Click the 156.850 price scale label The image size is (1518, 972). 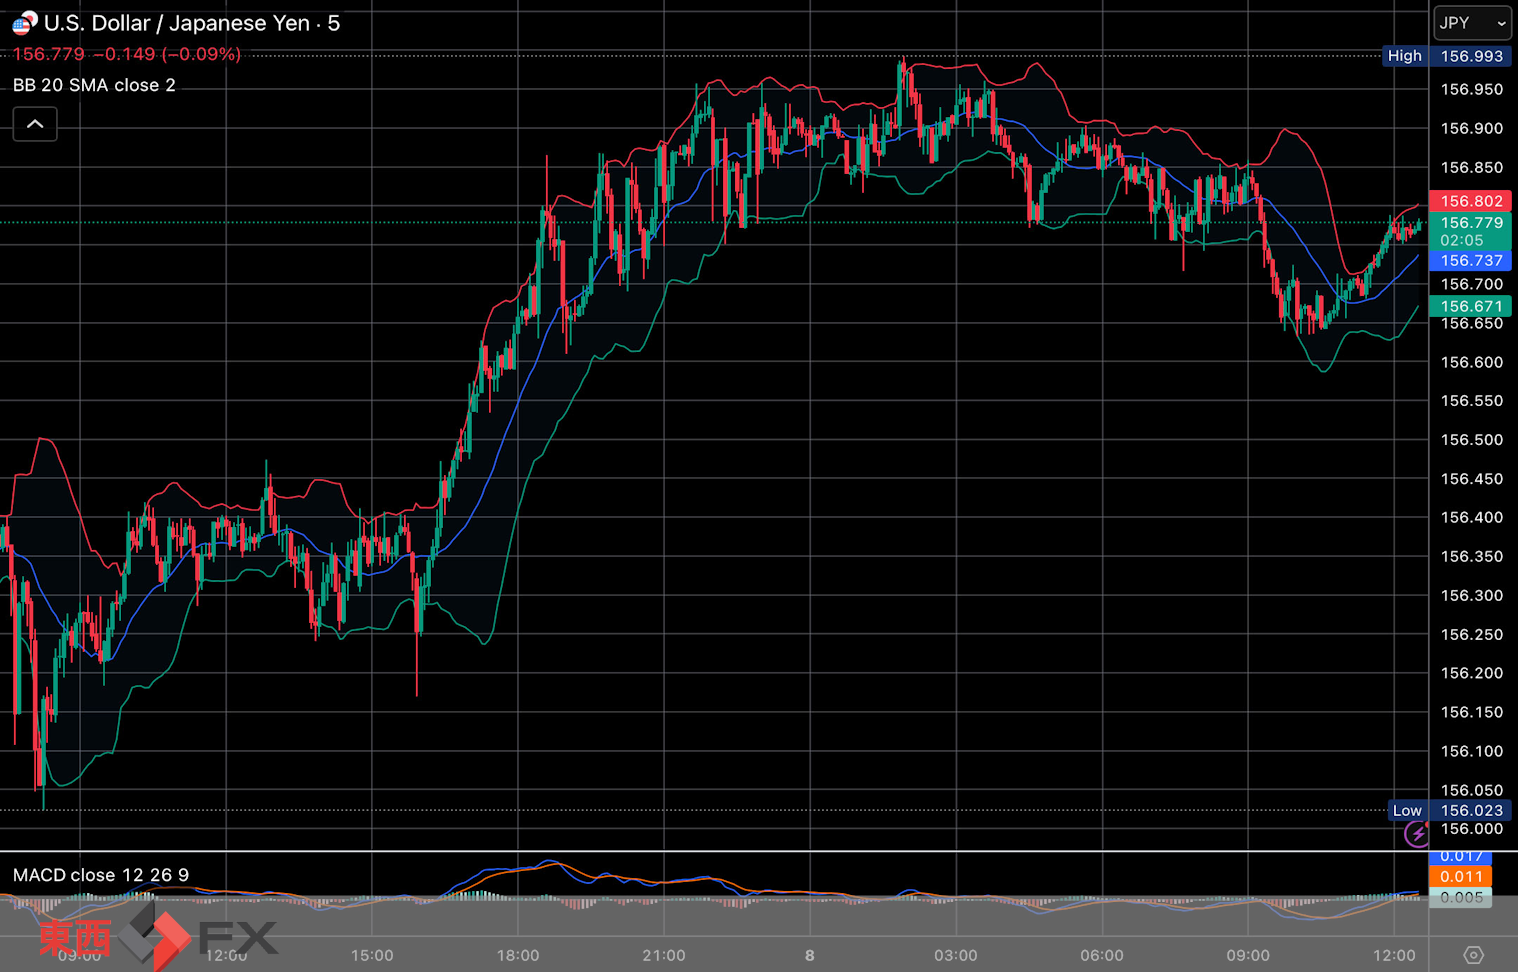(x=1471, y=168)
